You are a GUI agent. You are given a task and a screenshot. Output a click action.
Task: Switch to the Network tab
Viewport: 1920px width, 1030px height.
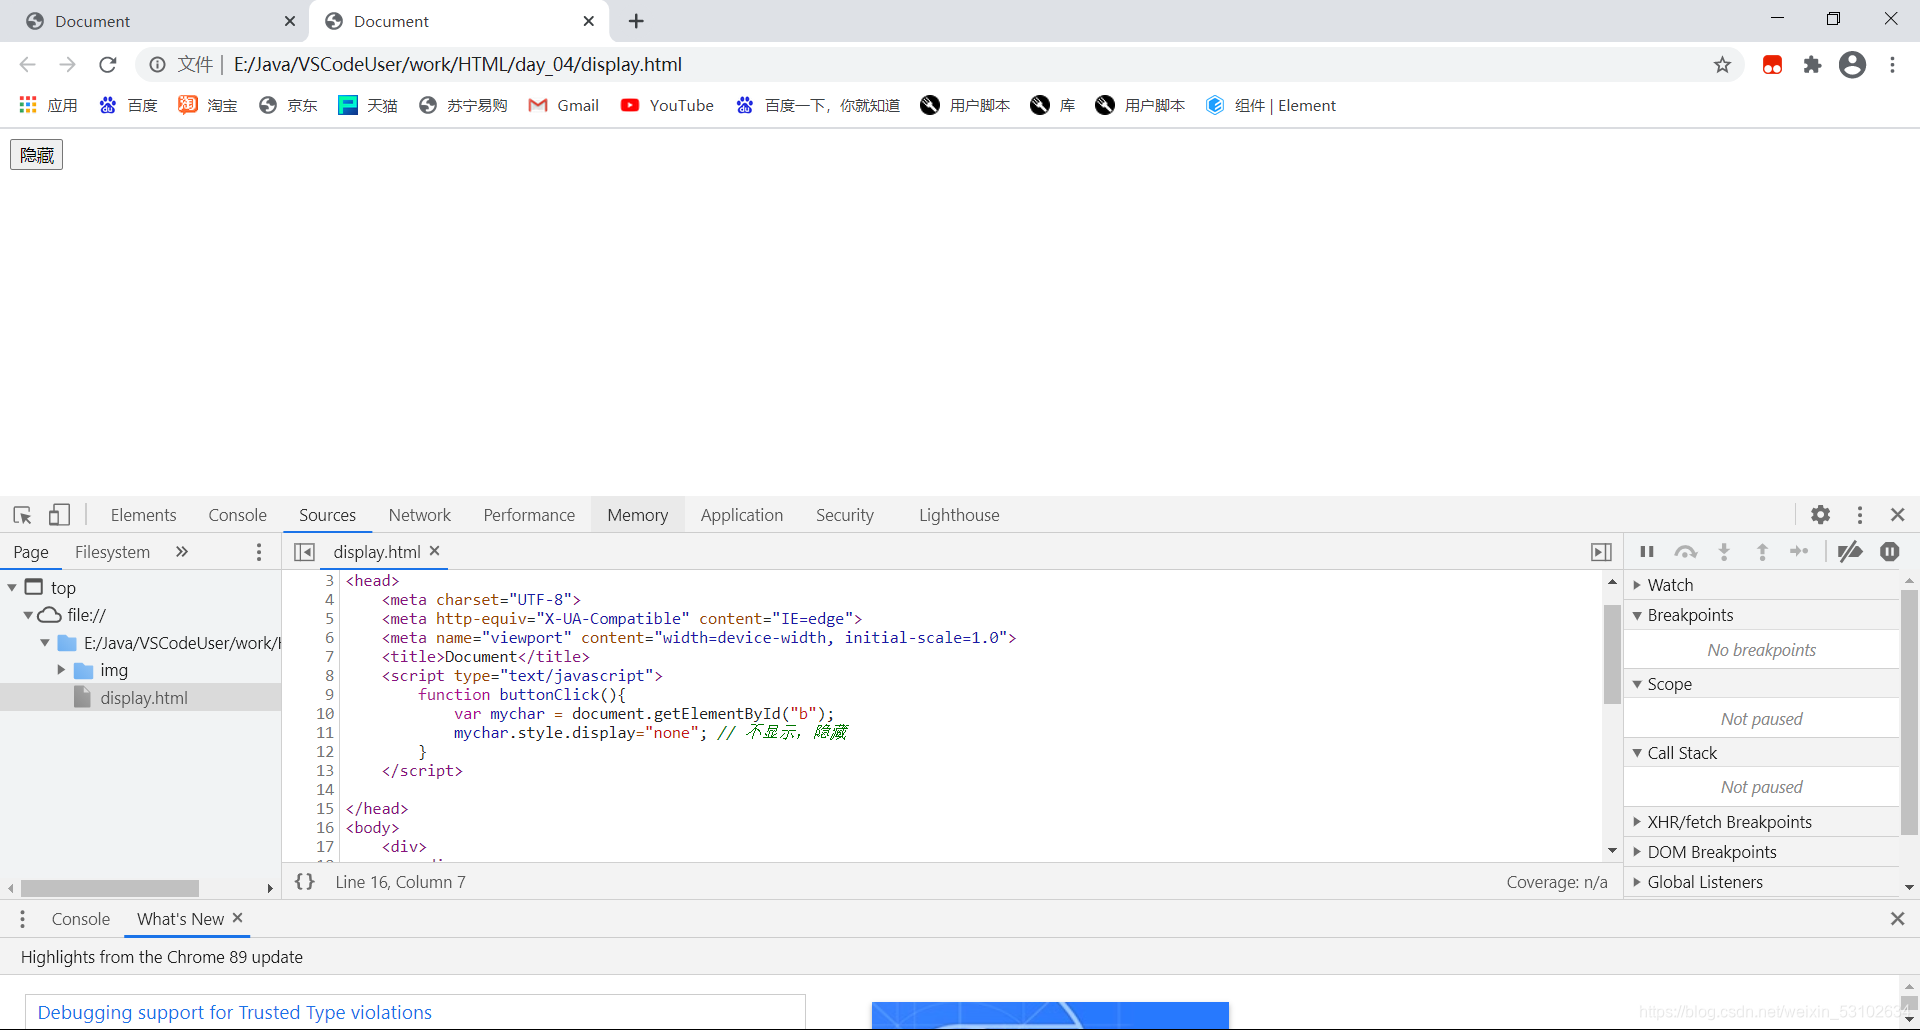(420, 515)
